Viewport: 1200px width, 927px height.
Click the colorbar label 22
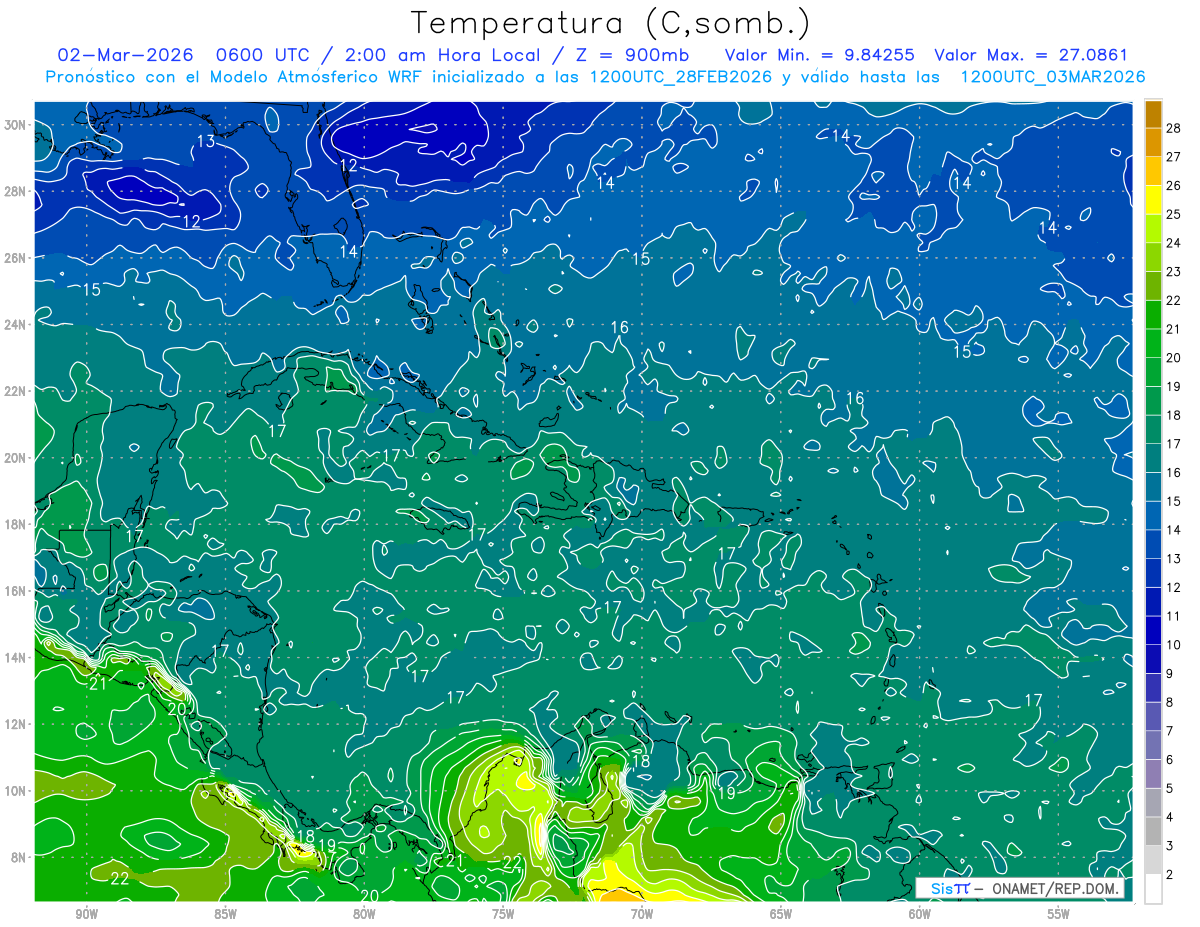pos(1174,300)
